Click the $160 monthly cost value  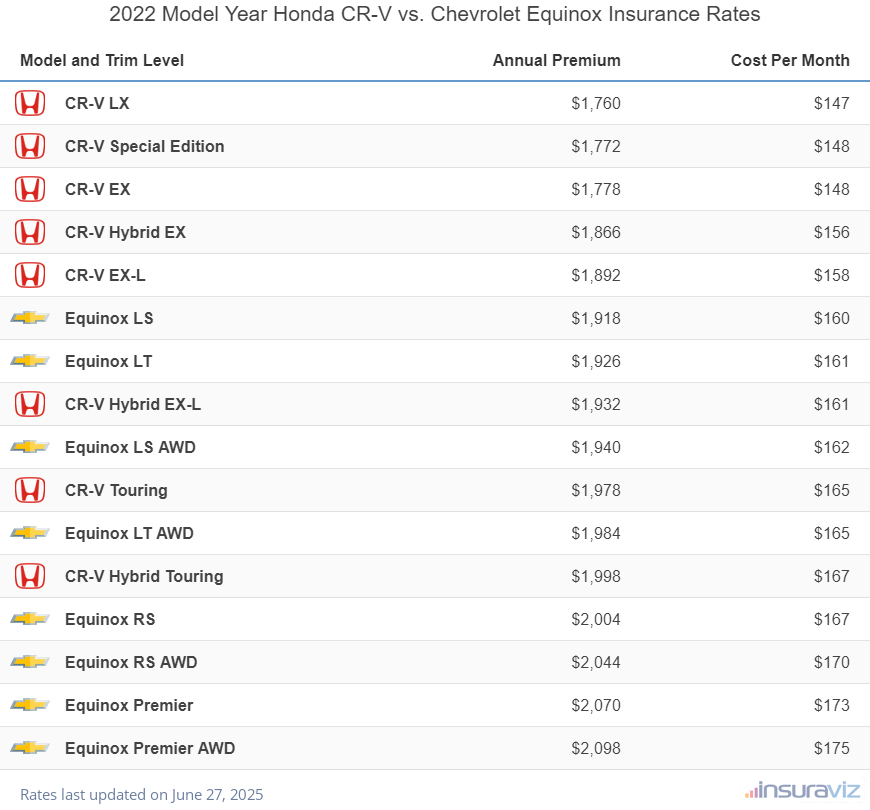832,318
